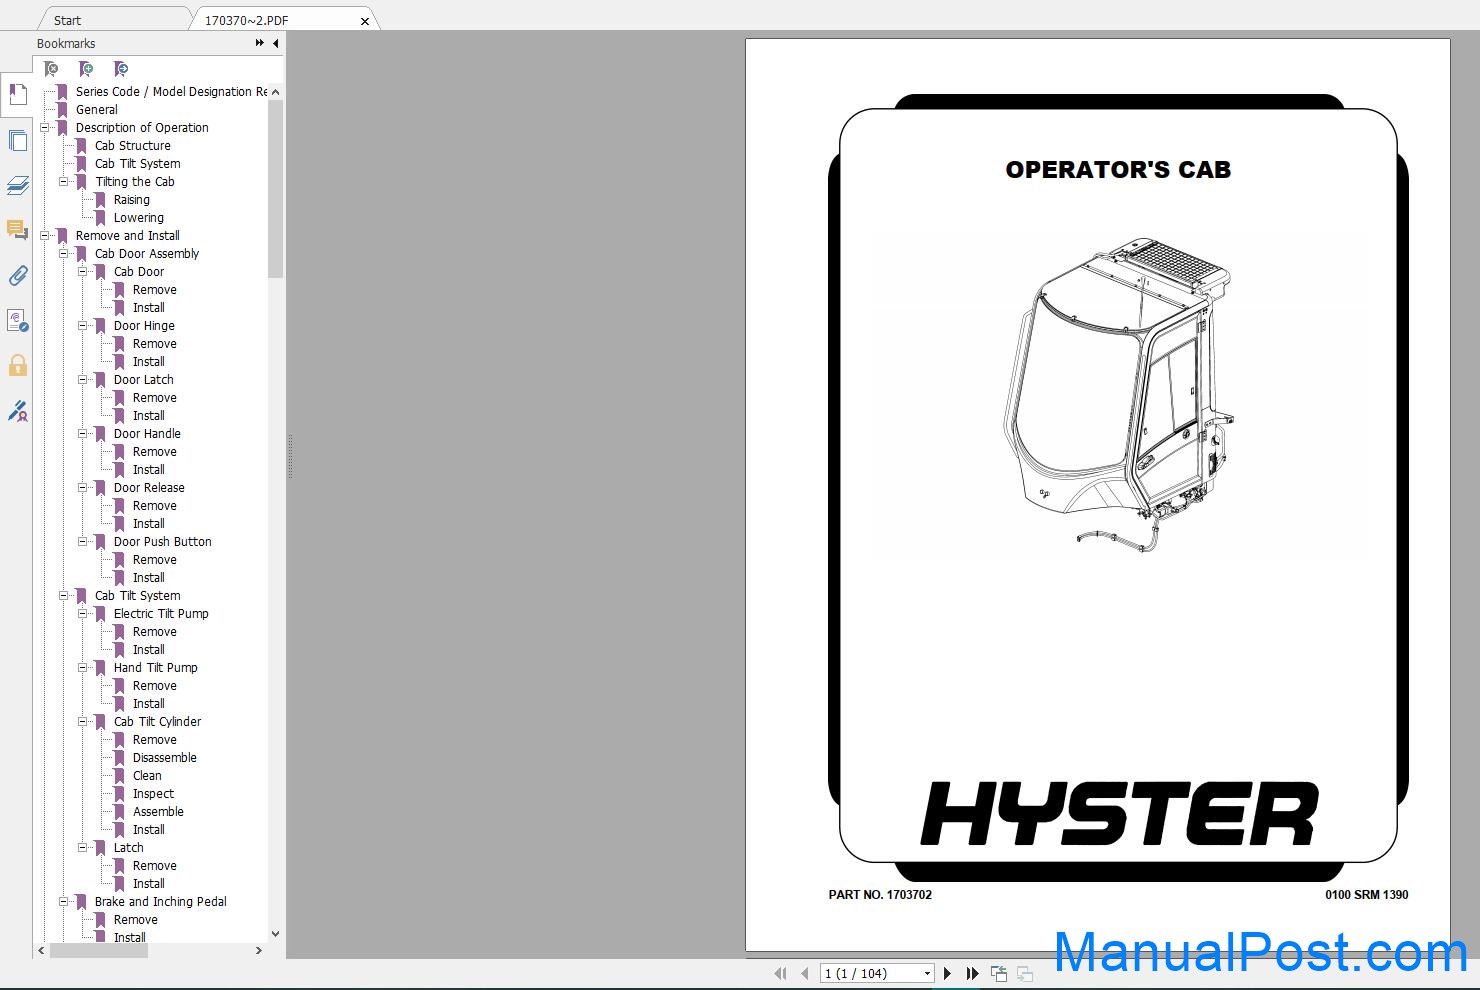This screenshot has width=1480, height=990.
Task: Click the bookmark with blue arrow toolbar icon
Action: (x=121, y=69)
